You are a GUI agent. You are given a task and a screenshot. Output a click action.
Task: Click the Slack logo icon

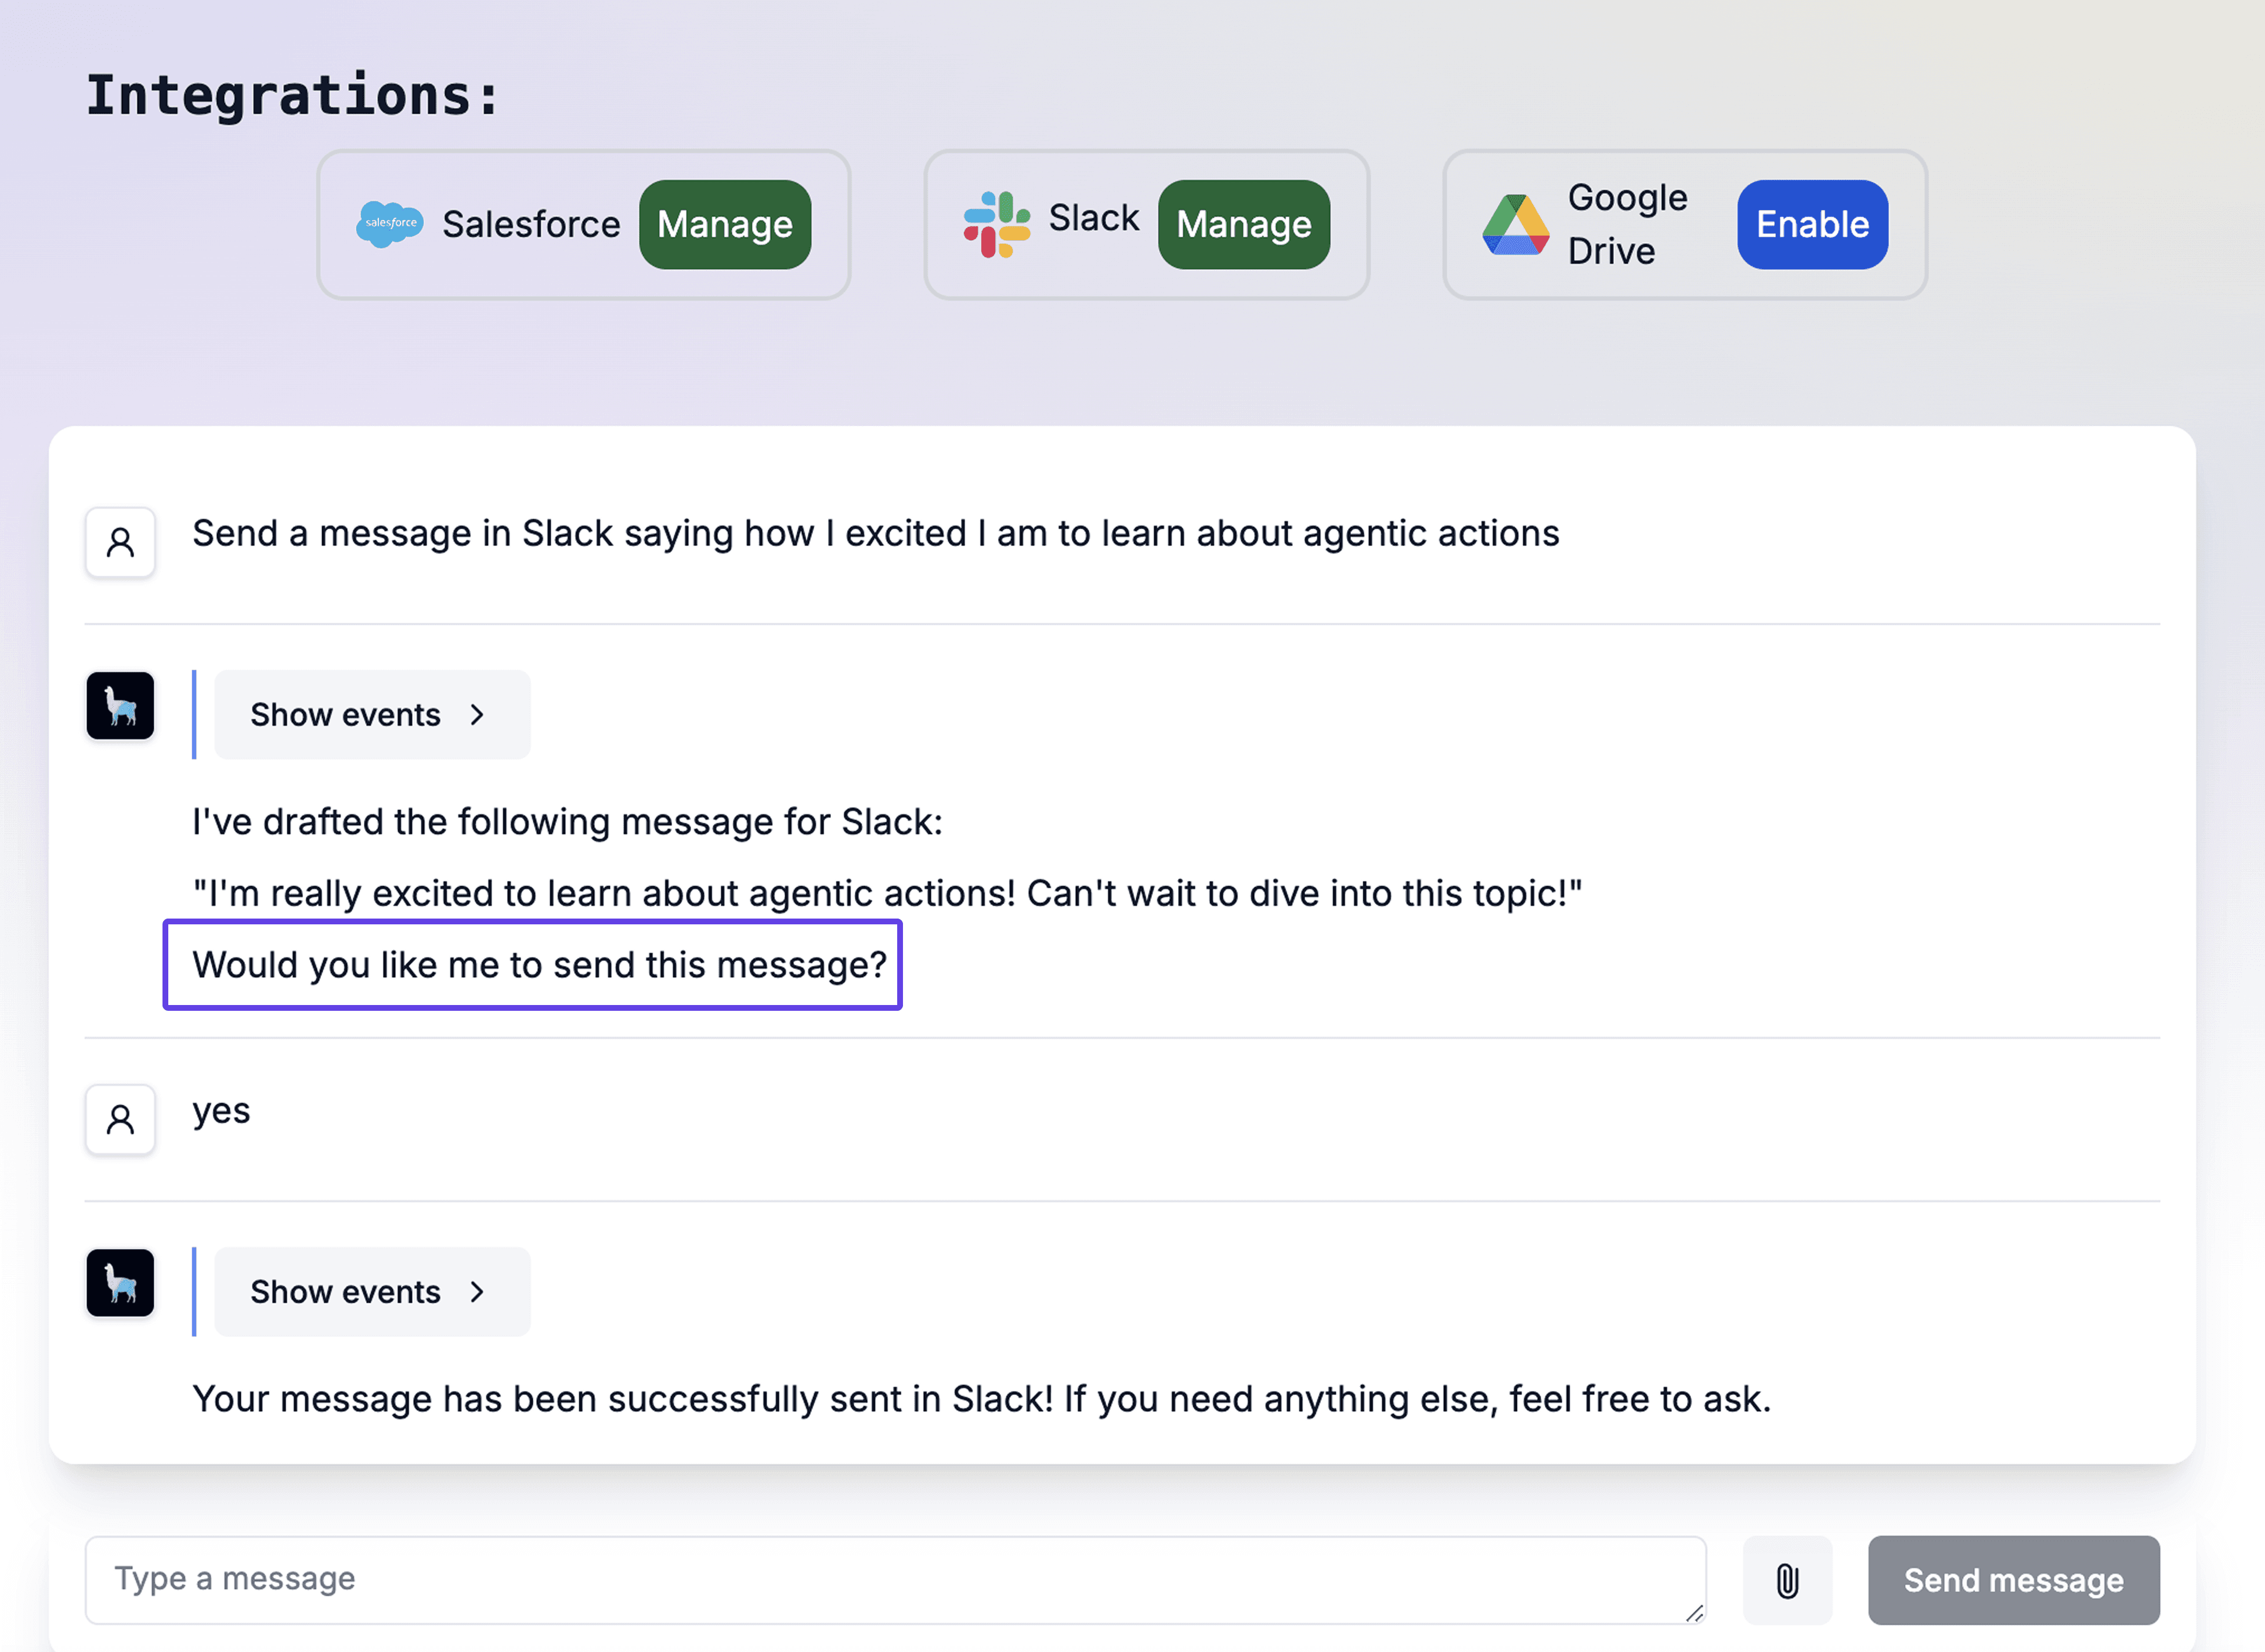click(x=996, y=224)
